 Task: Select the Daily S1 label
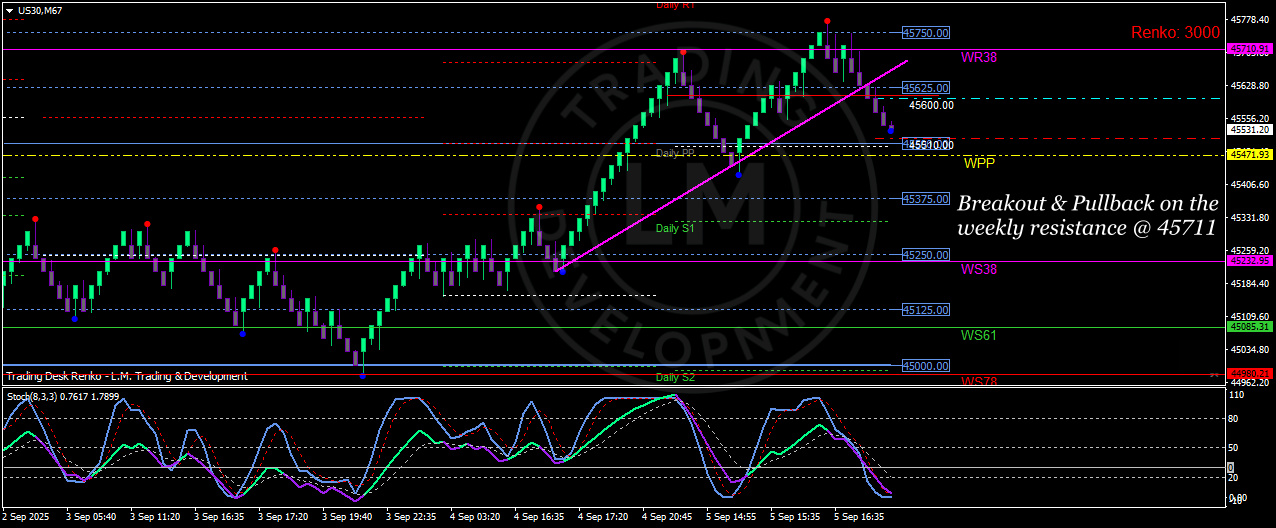coord(675,228)
